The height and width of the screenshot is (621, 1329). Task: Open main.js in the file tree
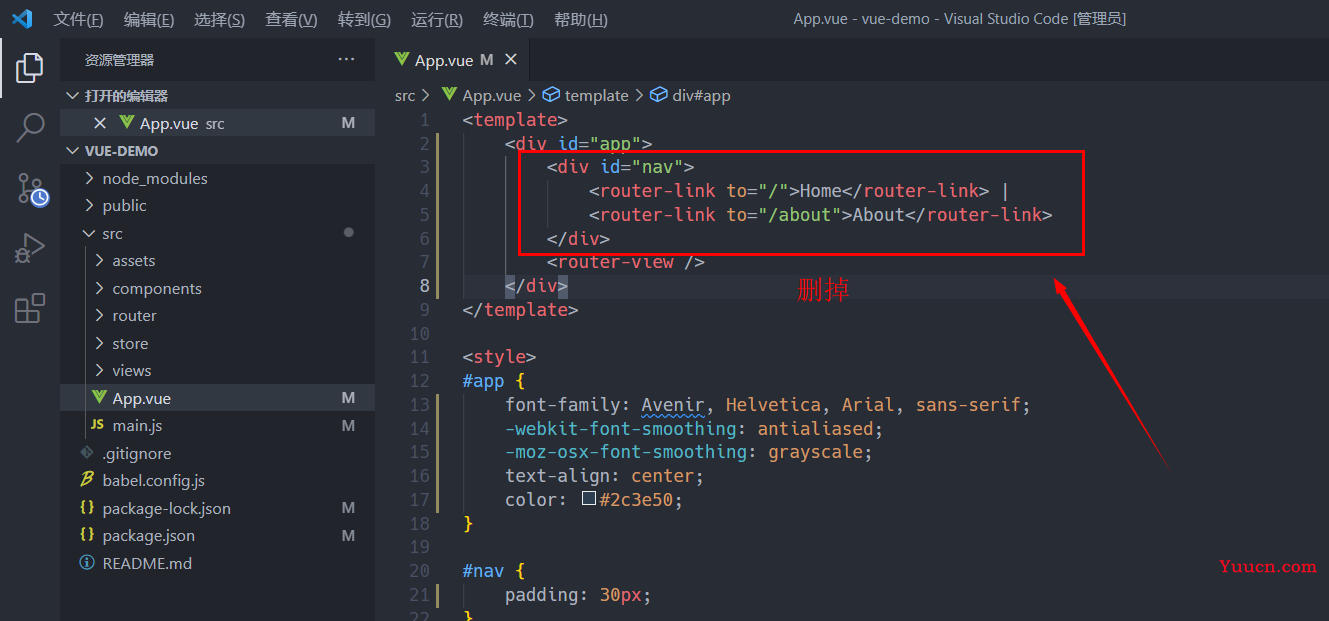217,425
